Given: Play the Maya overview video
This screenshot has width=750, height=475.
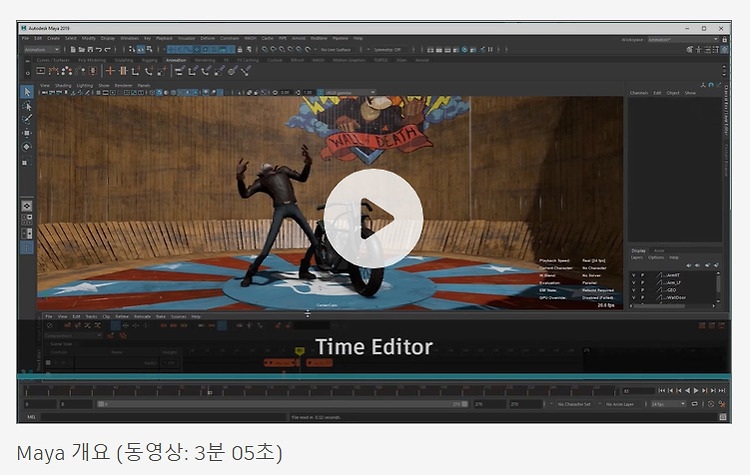Looking at the screenshot, I should [374, 219].
